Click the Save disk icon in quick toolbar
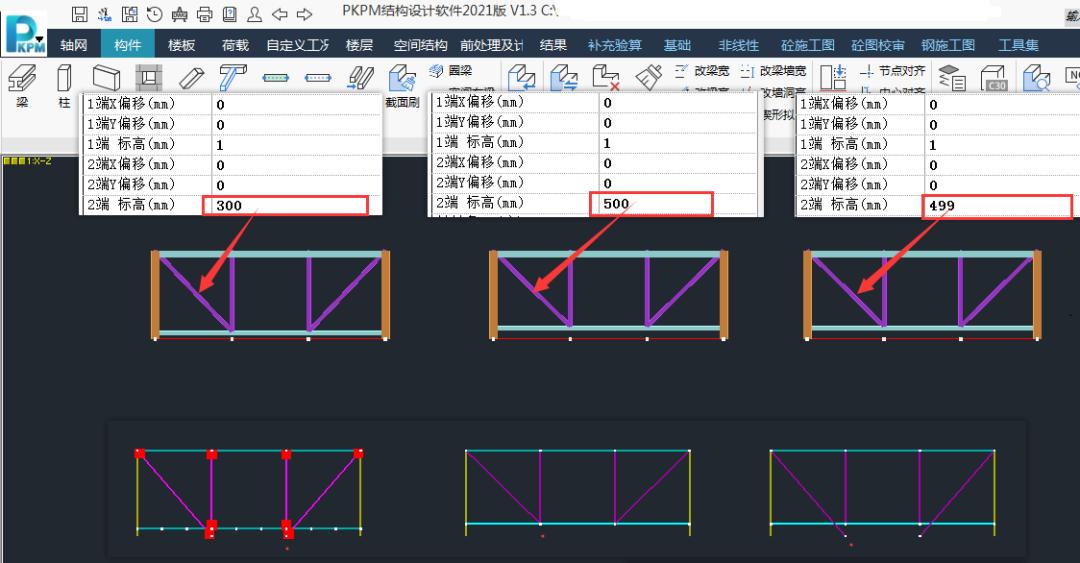The image size is (1080, 563). click(x=79, y=13)
